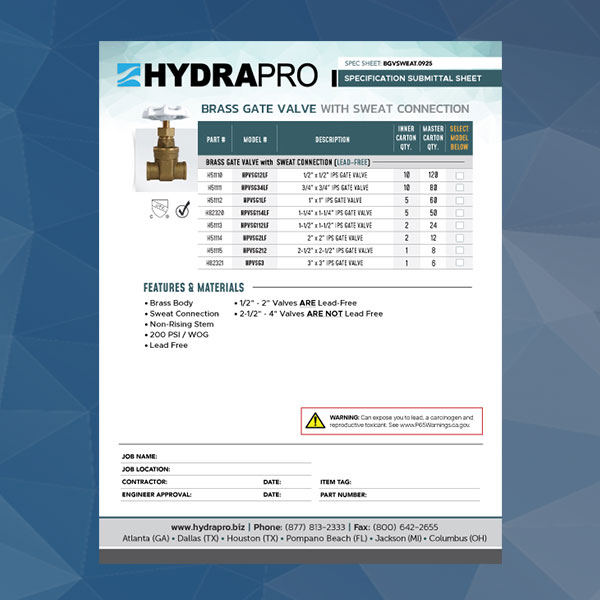
Task: Click the Job Location field line
Action: [216, 469]
